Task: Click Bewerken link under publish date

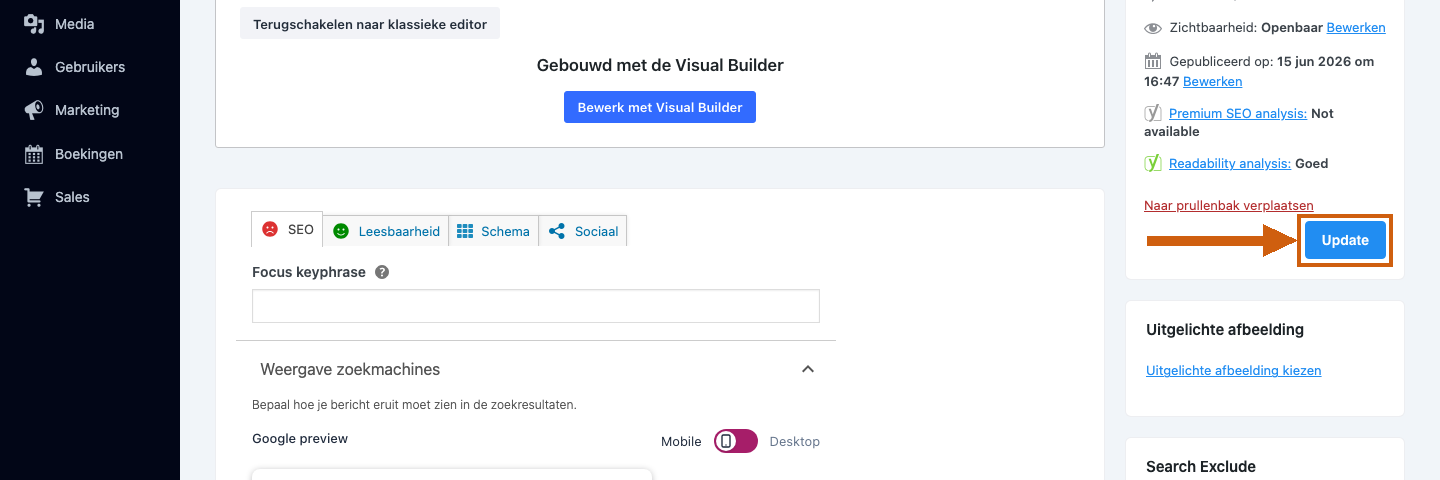Action: [1212, 81]
